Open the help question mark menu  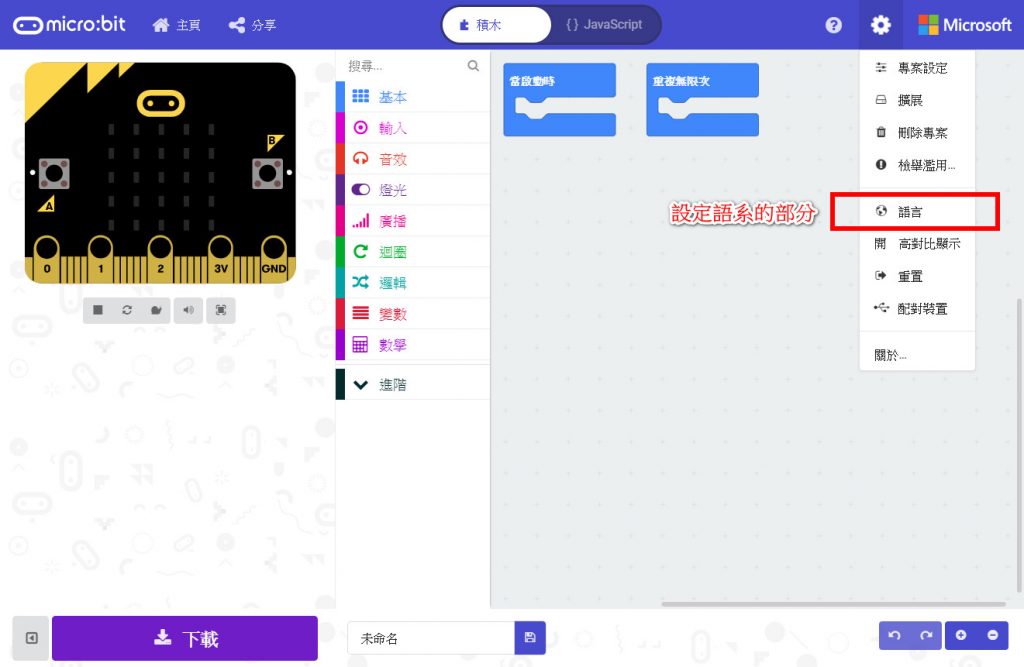833,25
